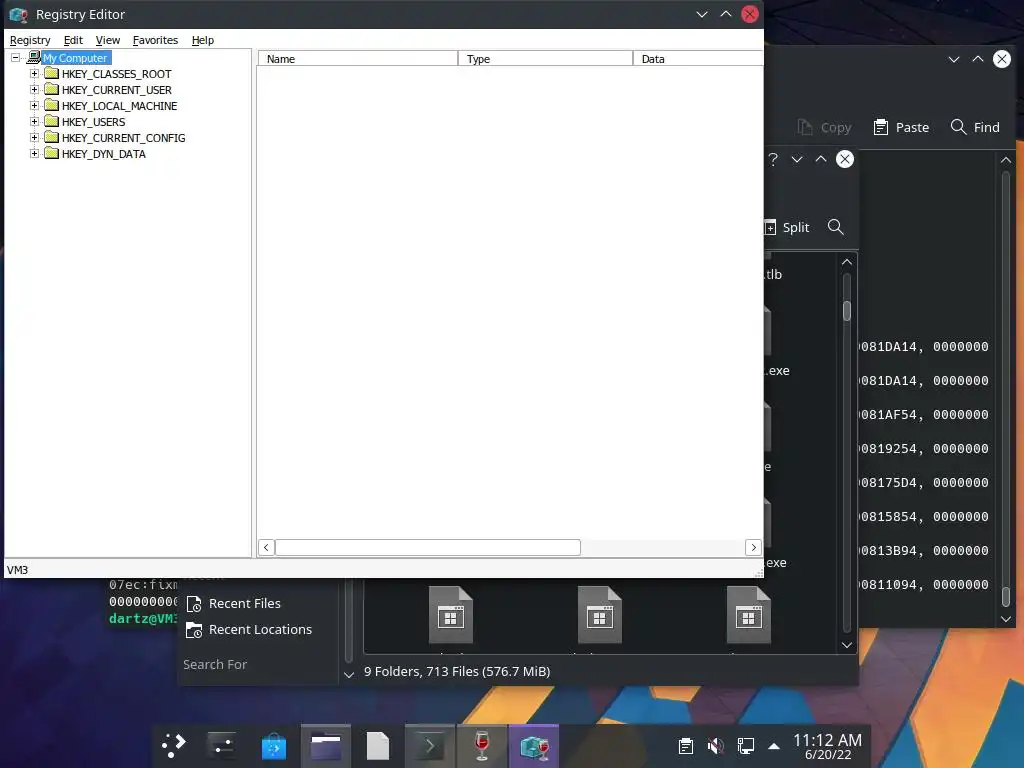Click the text editor scrollbar down arrow
This screenshot has height=768, width=1024.
click(x=1006, y=619)
